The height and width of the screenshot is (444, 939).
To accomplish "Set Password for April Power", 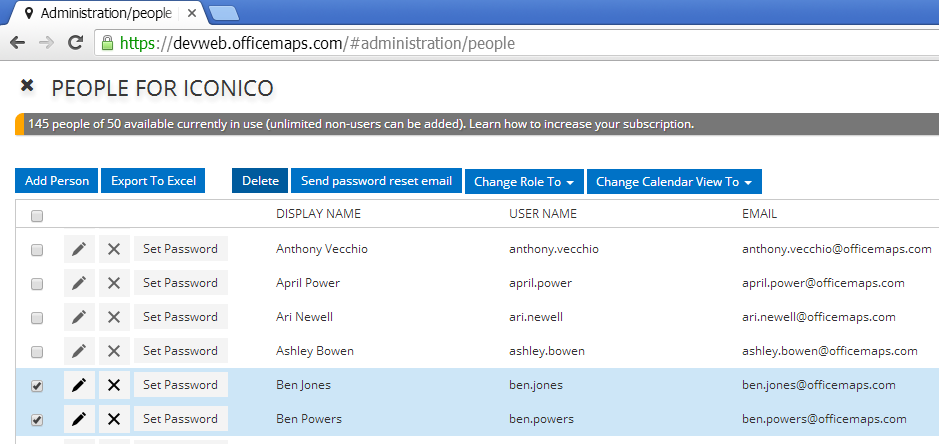I will point(180,283).
